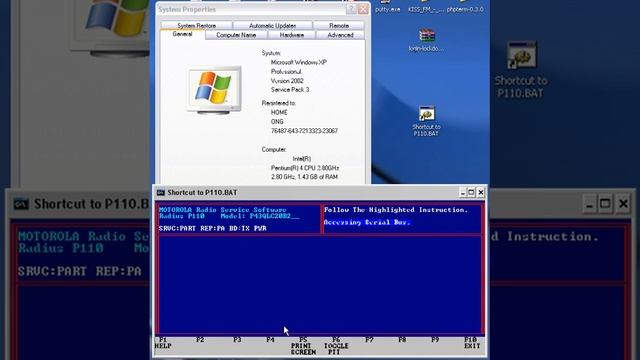Click the 'HOME' registered-to name

[279, 112]
